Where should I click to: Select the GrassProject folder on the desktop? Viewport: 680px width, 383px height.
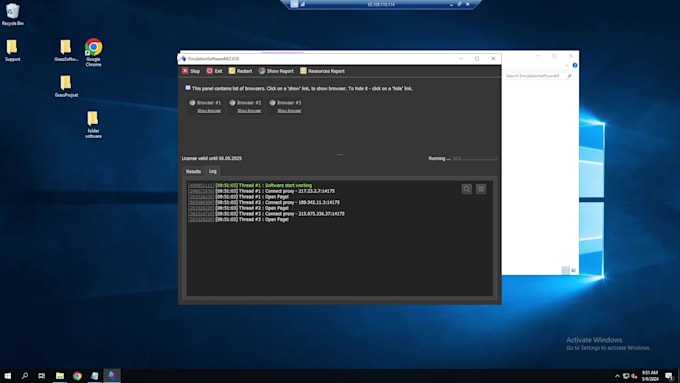point(66,86)
